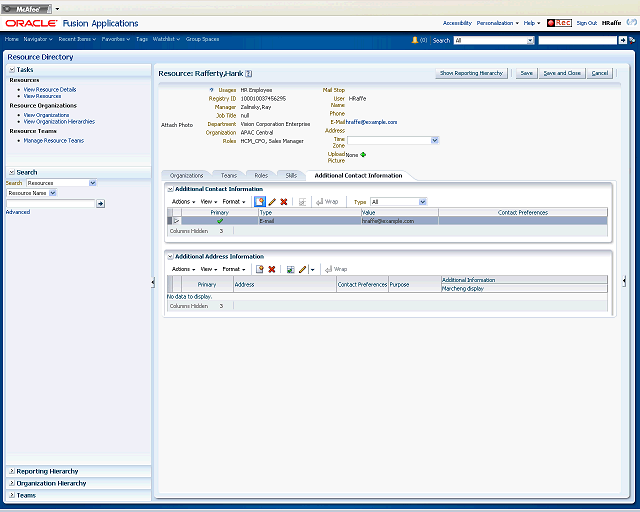
Task: Open the View menu in Additional Address Information
Action: click(209, 269)
